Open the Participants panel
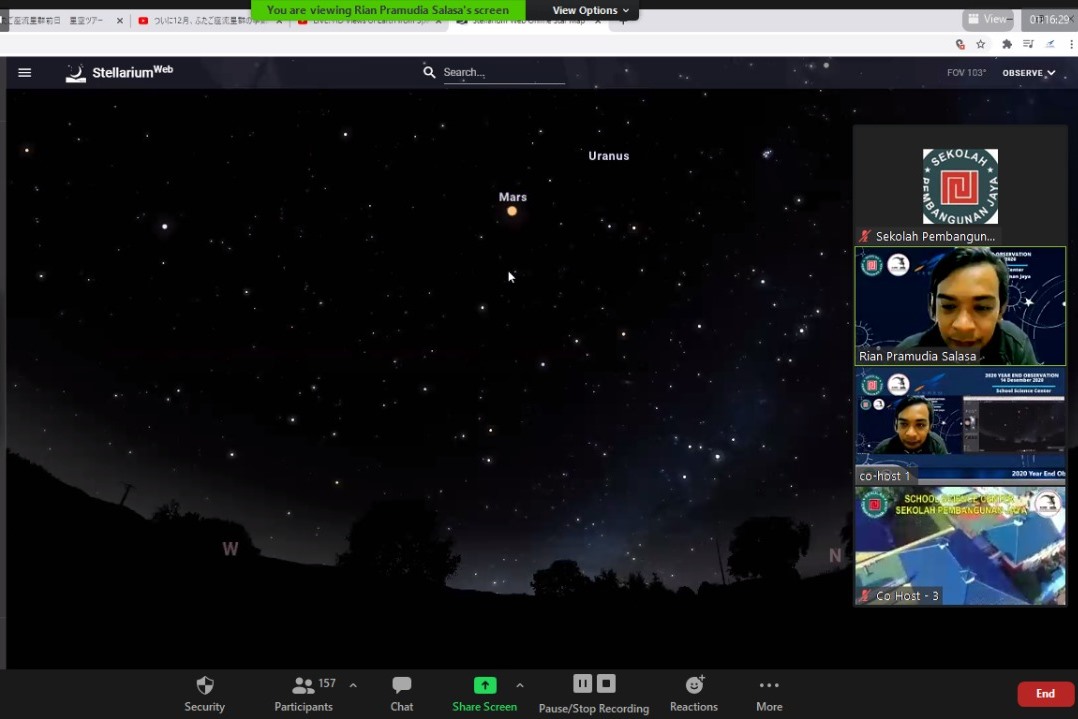This screenshot has height=719, width=1078. [x=304, y=686]
